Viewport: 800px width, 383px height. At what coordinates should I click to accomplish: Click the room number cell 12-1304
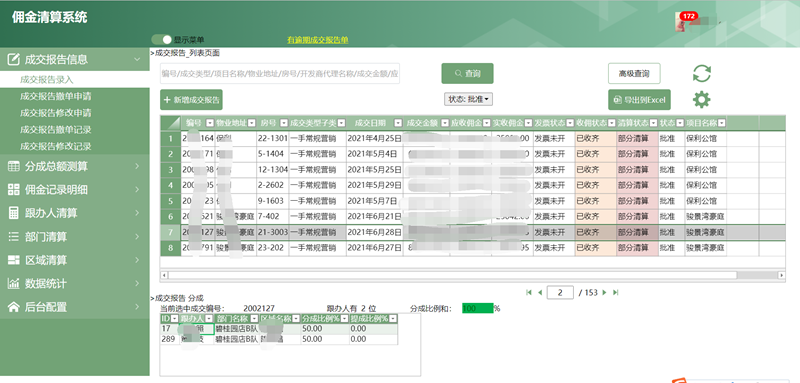[x=272, y=169]
